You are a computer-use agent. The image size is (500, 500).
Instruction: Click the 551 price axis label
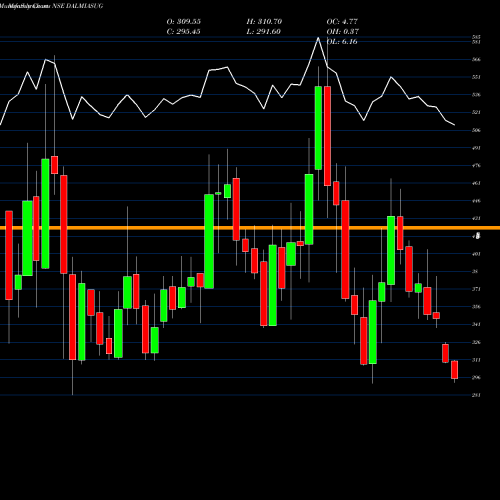(x=476, y=77)
